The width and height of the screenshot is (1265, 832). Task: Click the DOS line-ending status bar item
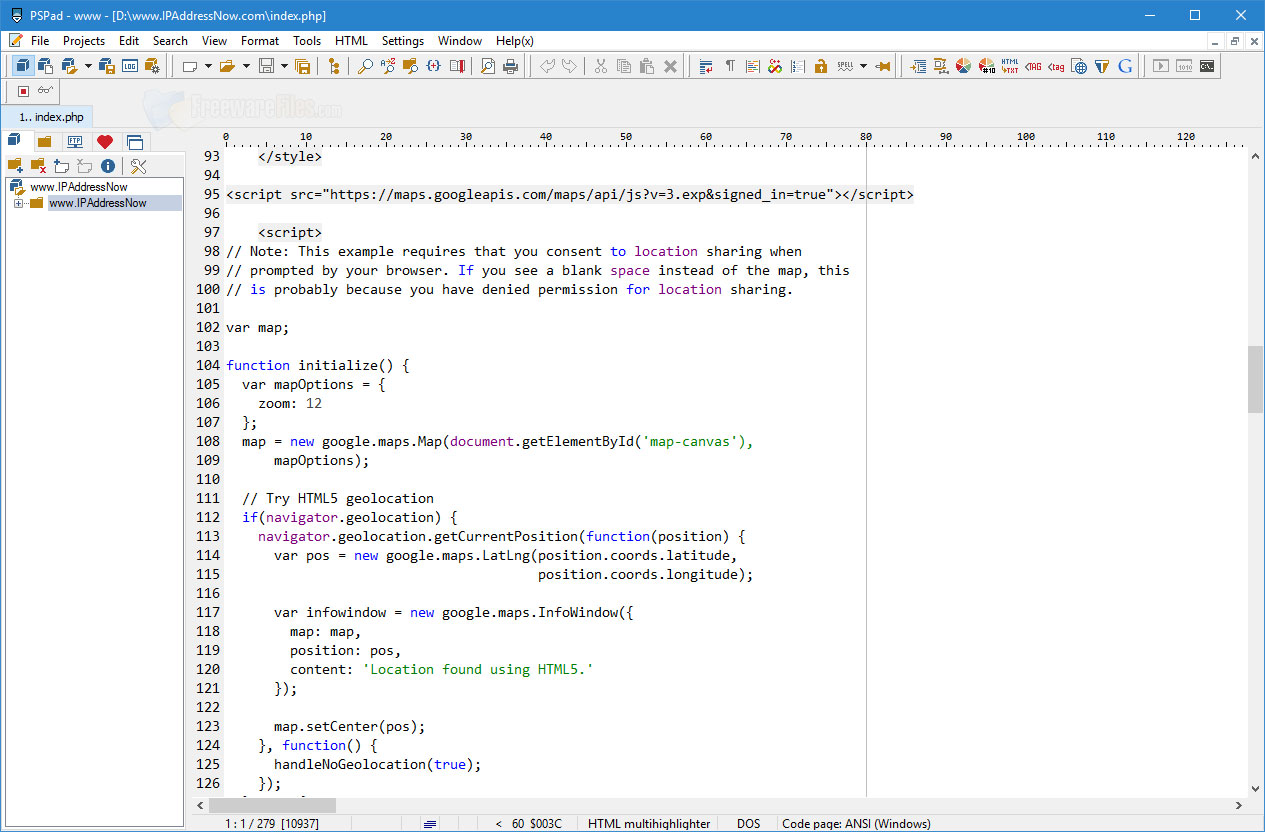[748, 823]
